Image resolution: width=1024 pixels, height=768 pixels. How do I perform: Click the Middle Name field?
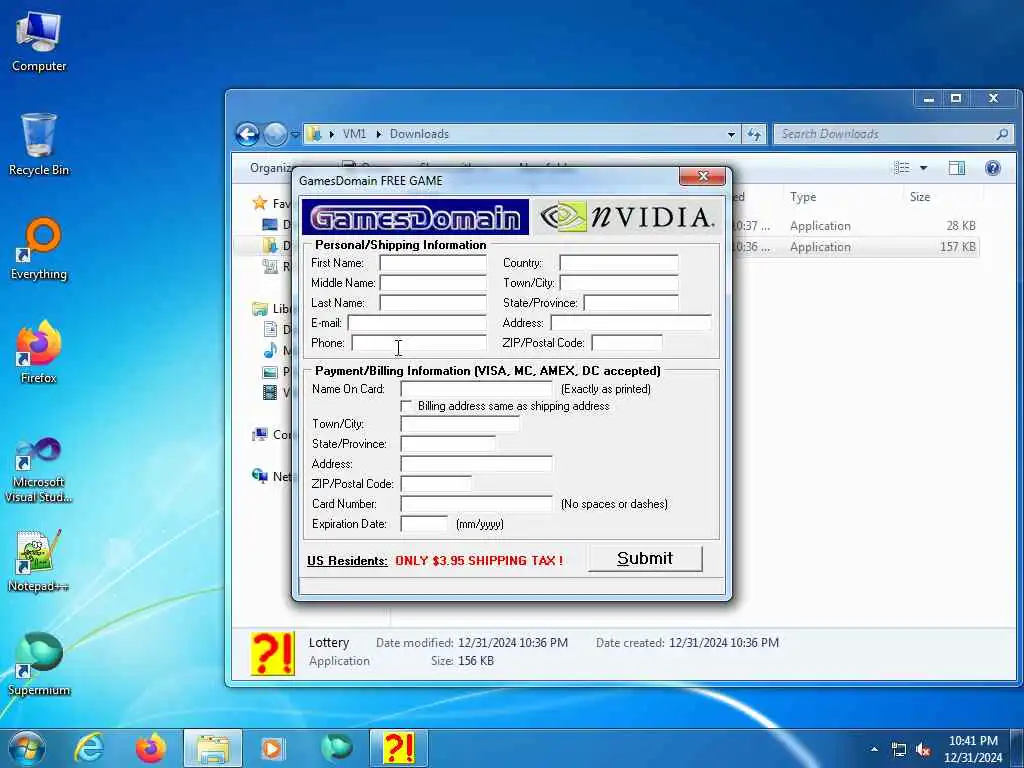(433, 283)
